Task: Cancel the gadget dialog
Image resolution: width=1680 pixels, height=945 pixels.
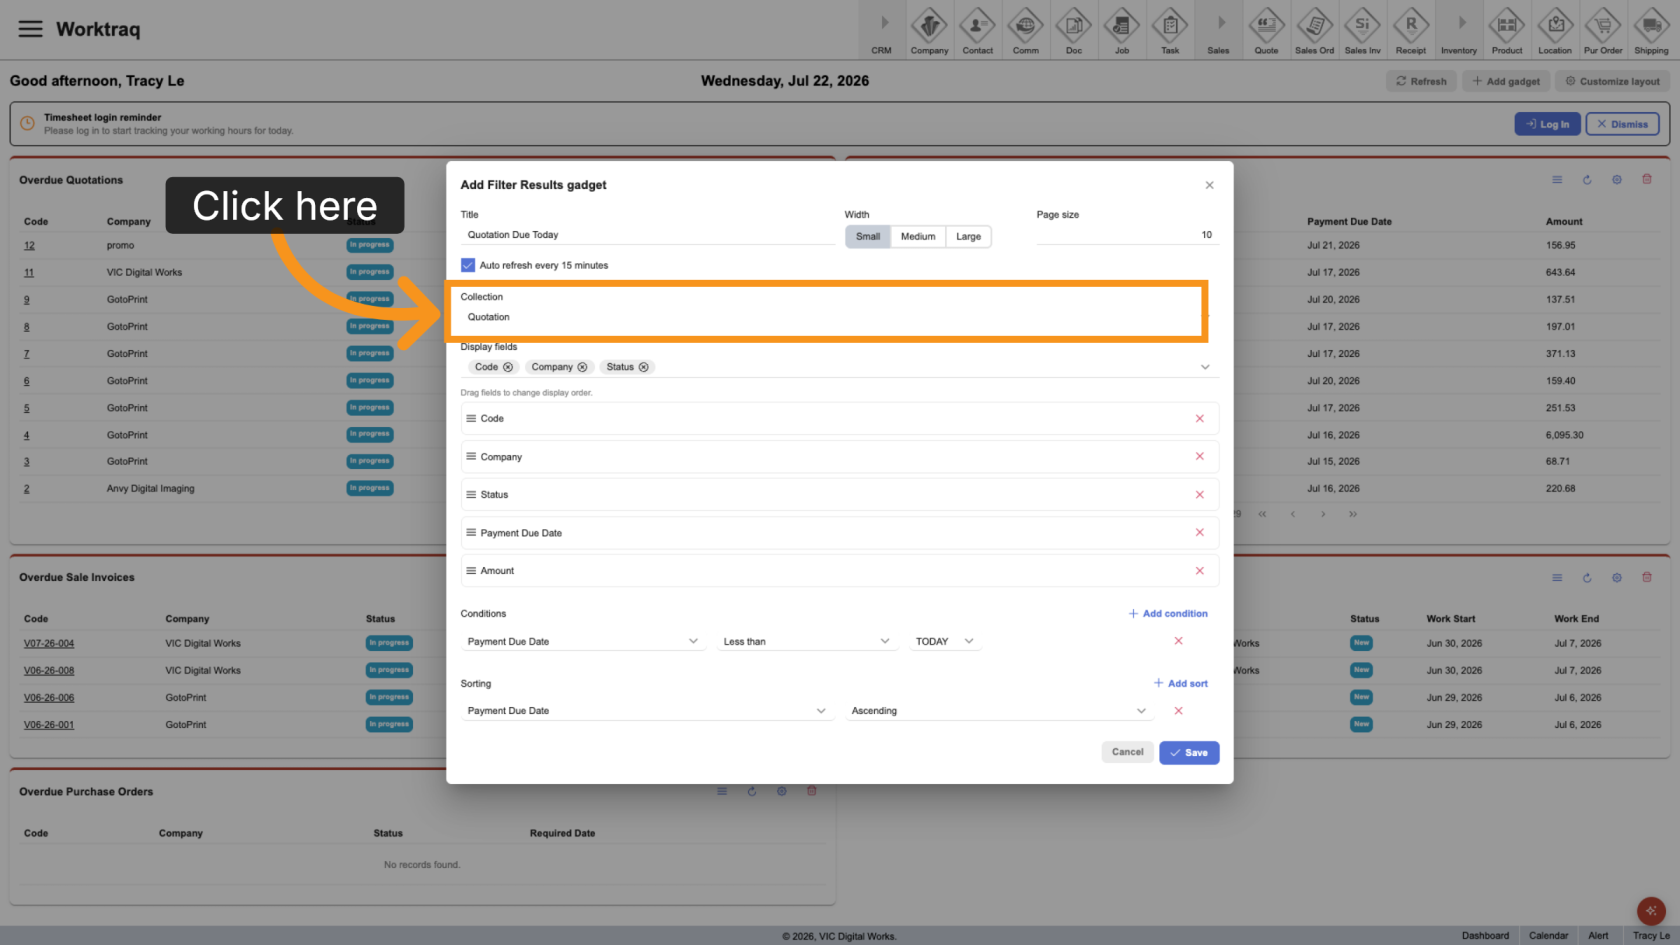Action: coord(1127,752)
